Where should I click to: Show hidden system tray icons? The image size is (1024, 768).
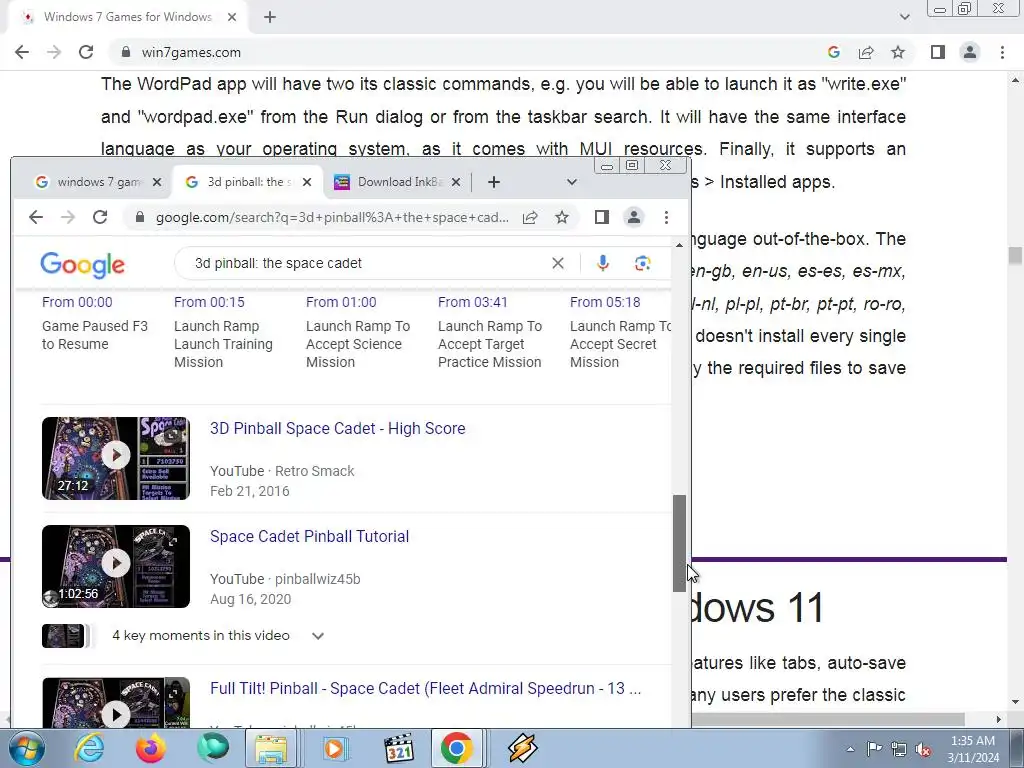pos(850,748)
